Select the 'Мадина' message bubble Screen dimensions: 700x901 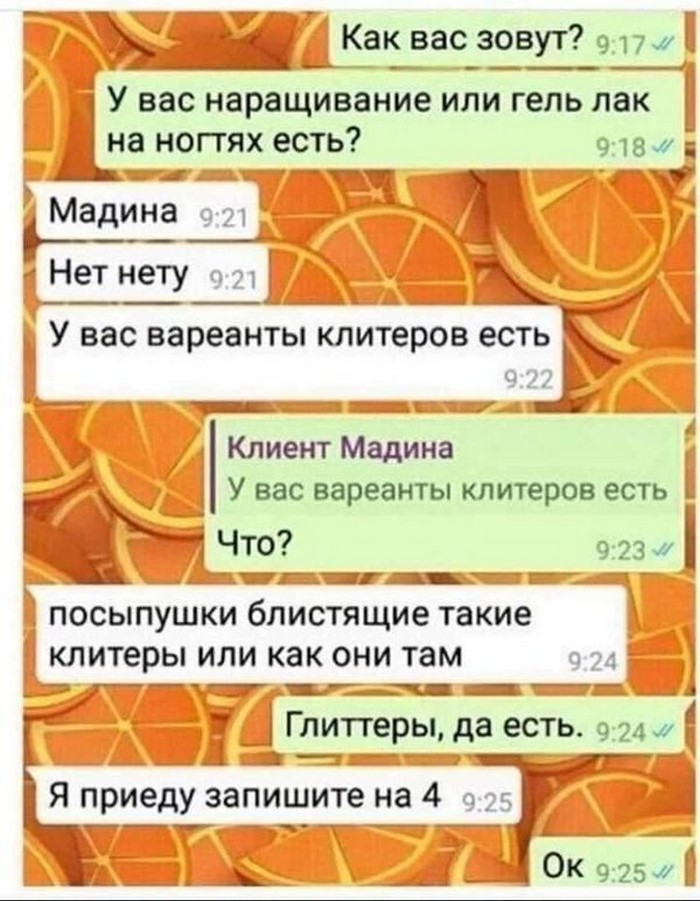click(x=147, y=210)
